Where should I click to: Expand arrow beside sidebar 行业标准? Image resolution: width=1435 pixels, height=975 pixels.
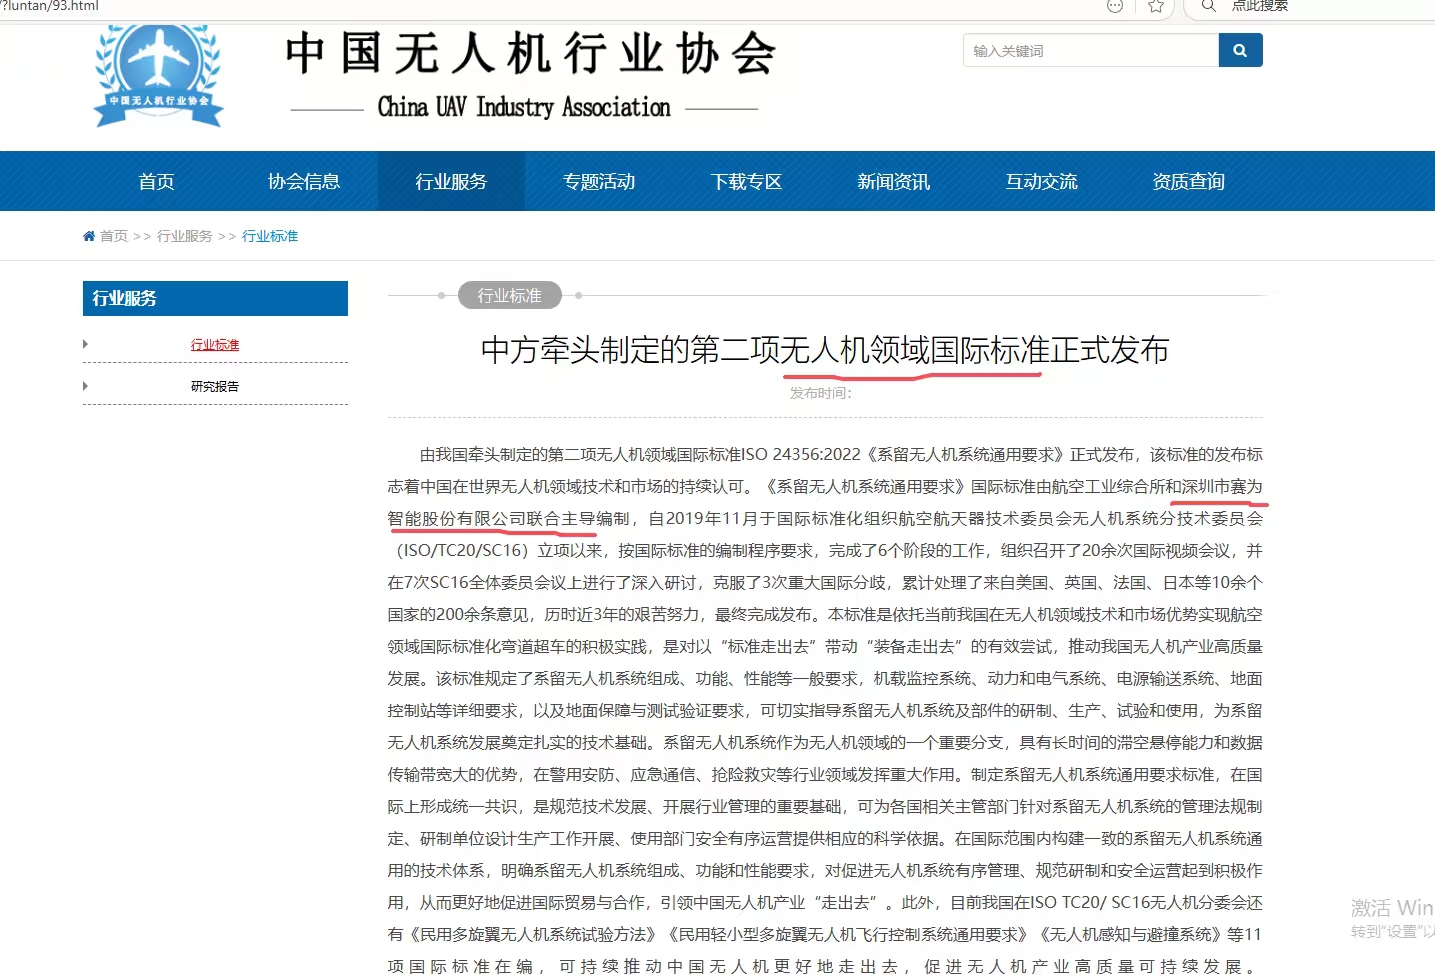pyautogui.click(x=86, y=344)
